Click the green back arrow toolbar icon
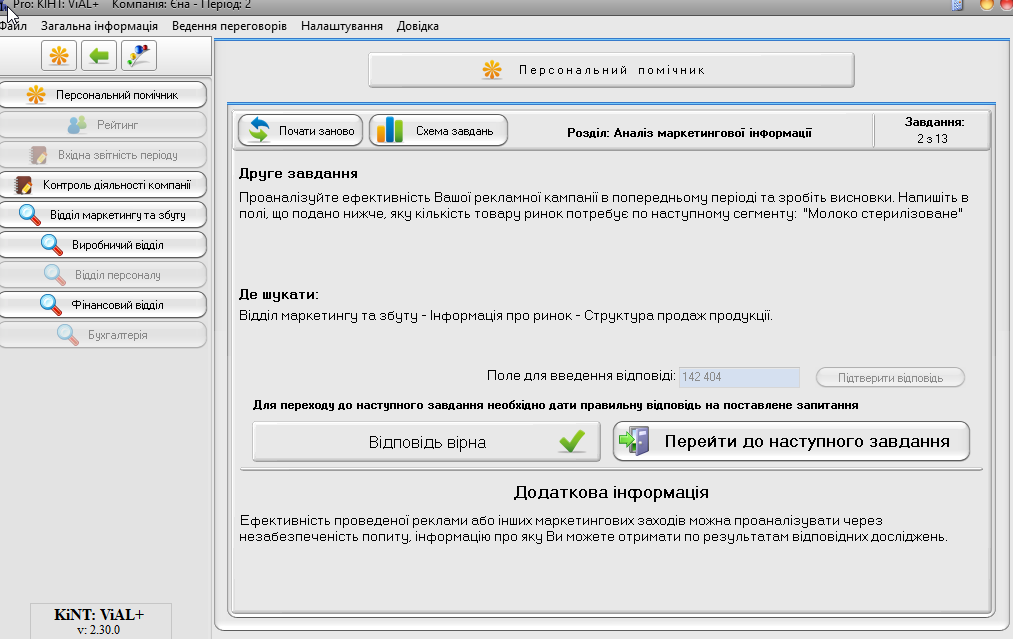This screenshot has height=639, width=1013. click(x=99, y=56)
